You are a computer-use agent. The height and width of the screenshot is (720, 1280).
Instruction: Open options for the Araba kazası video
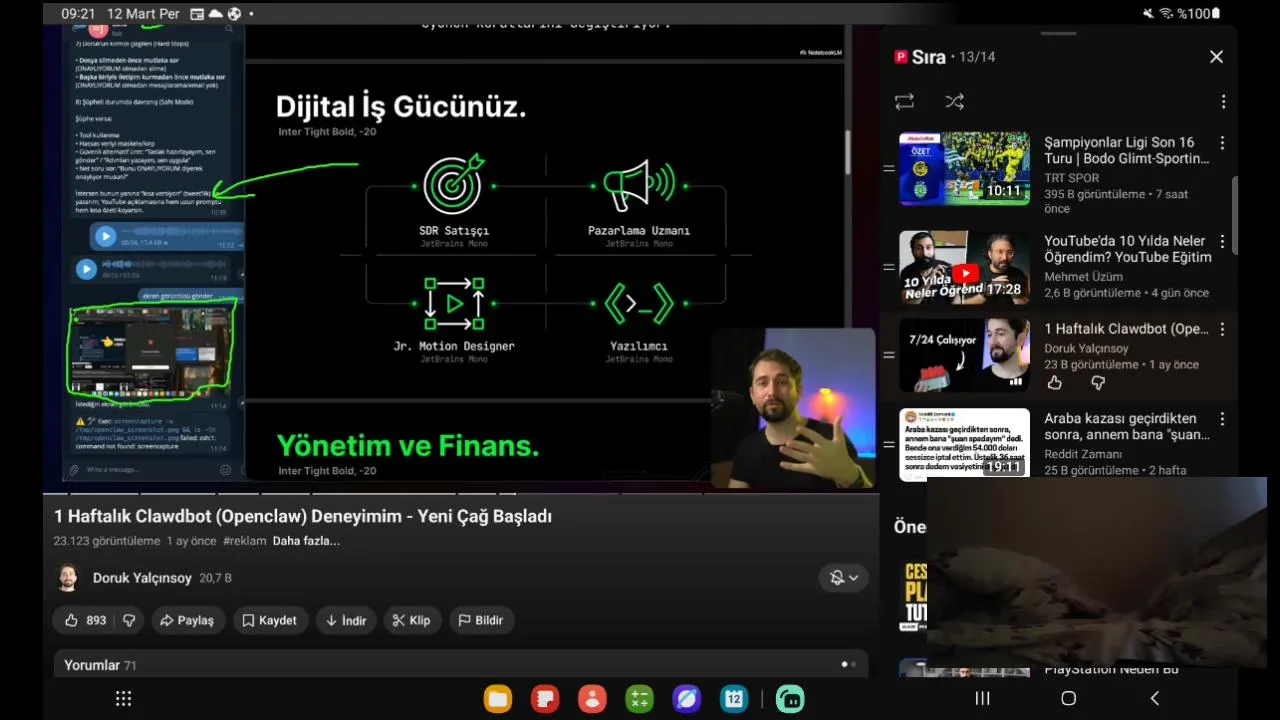tap(1222, 419)
